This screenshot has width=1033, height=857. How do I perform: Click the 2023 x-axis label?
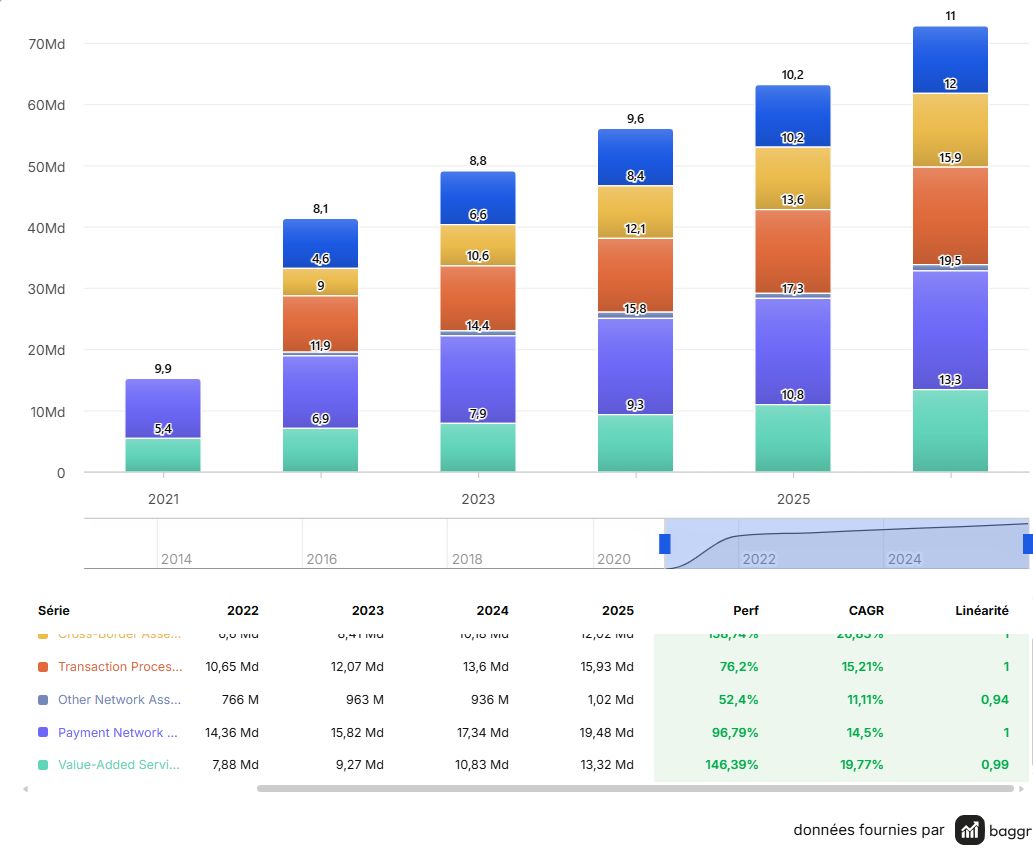coord(478,499)
